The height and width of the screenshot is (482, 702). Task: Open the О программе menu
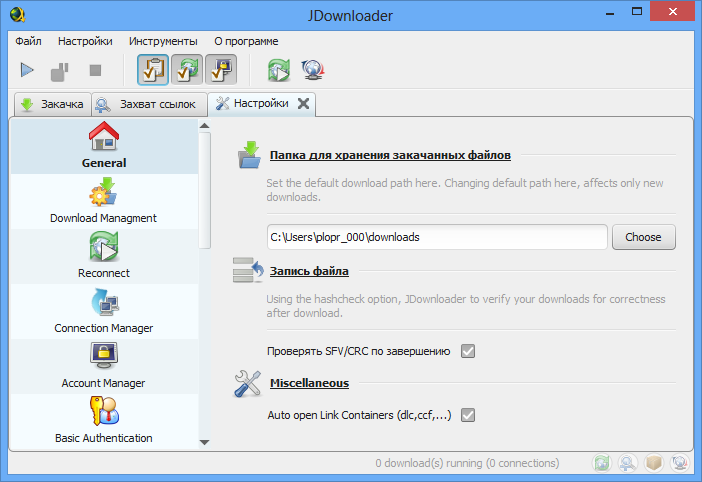(246, 41)
